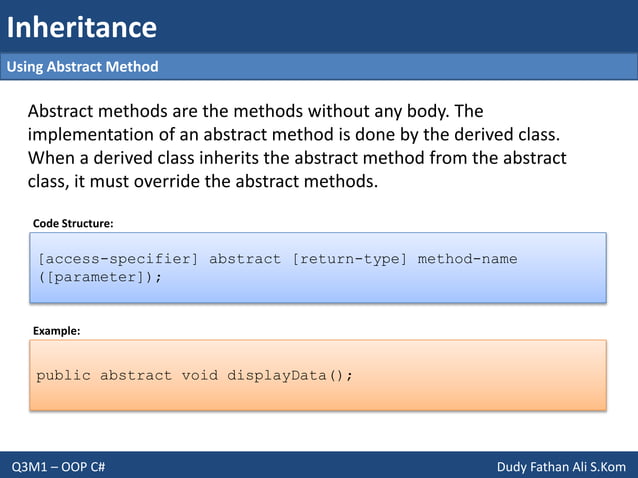Click the [access-specifier] text in code
Screen dimensions: 638x478
click(x=118, y=259)
